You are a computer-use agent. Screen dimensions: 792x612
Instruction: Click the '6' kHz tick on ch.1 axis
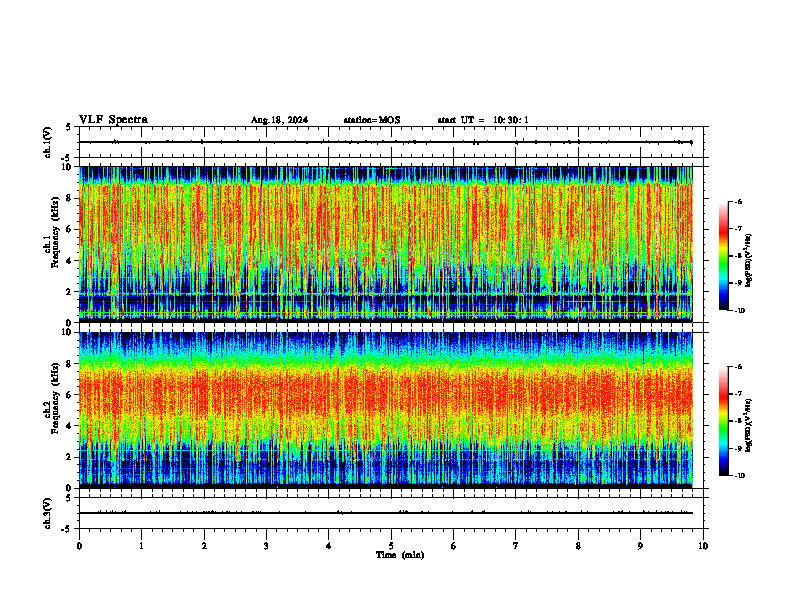[x=70, y=229]
